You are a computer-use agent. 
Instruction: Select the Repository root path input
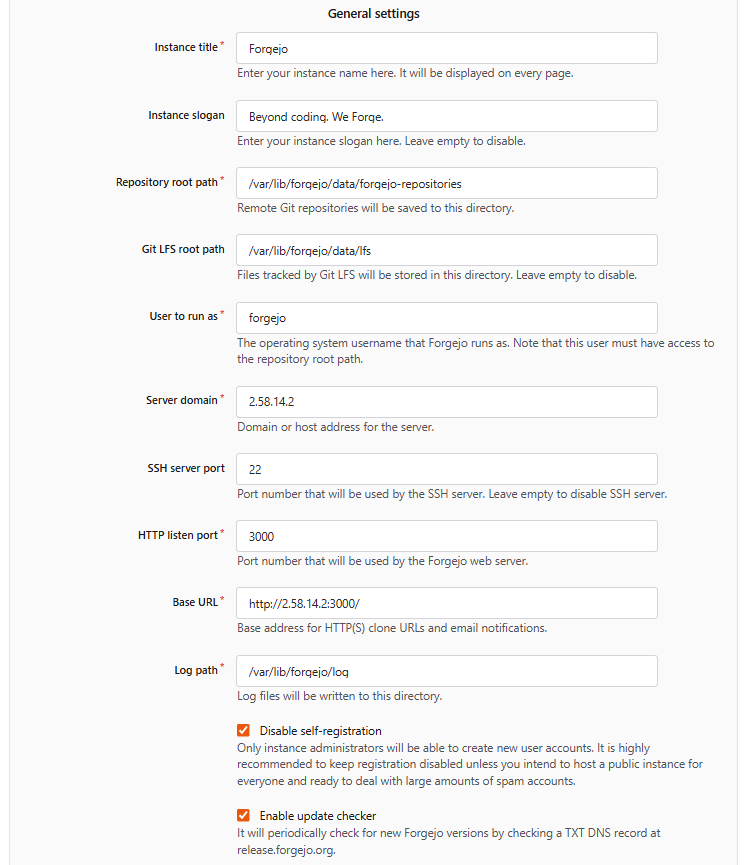445,182
